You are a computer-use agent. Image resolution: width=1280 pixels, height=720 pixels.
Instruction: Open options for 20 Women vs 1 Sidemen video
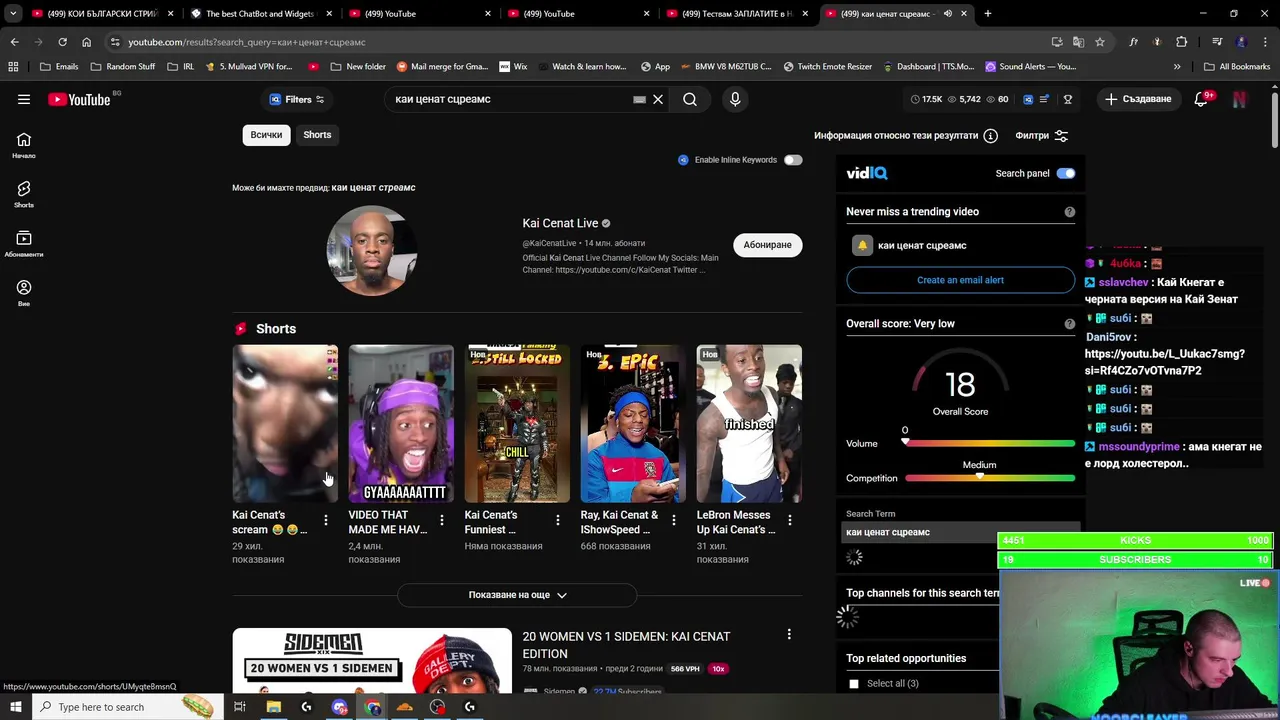(x=789, y=634)
